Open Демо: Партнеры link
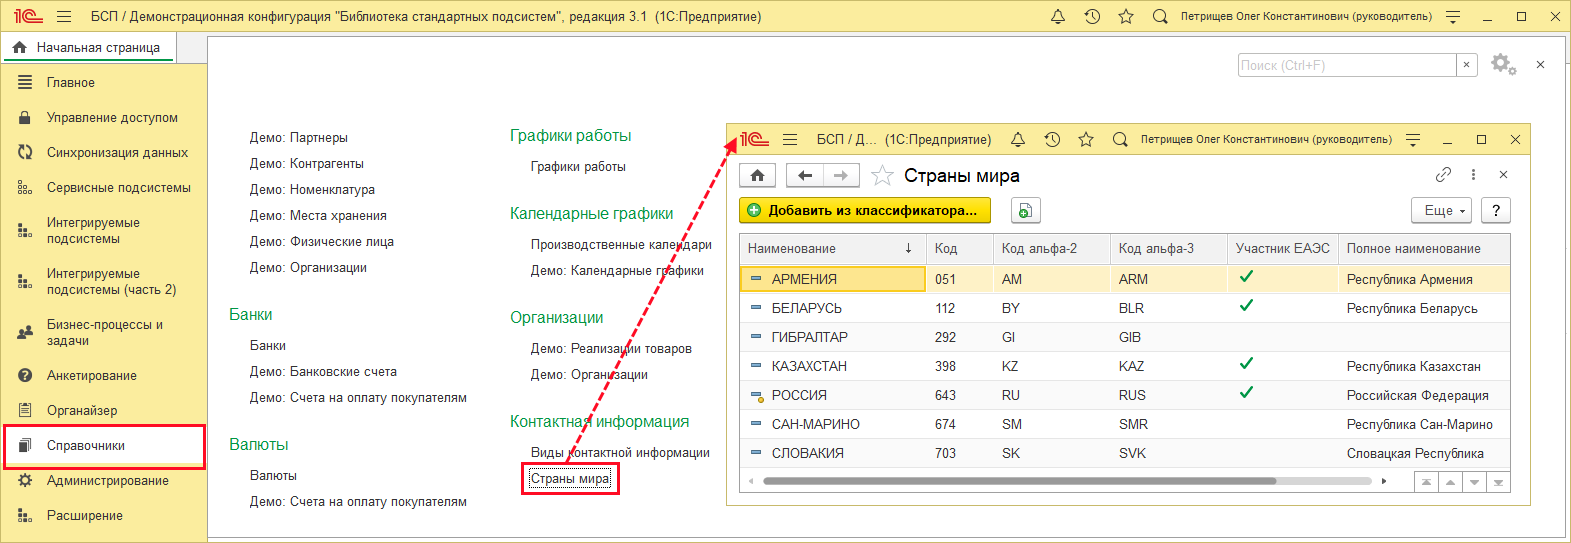Image resolution: width=1571 pixels, height=543 pixels. 299,138
